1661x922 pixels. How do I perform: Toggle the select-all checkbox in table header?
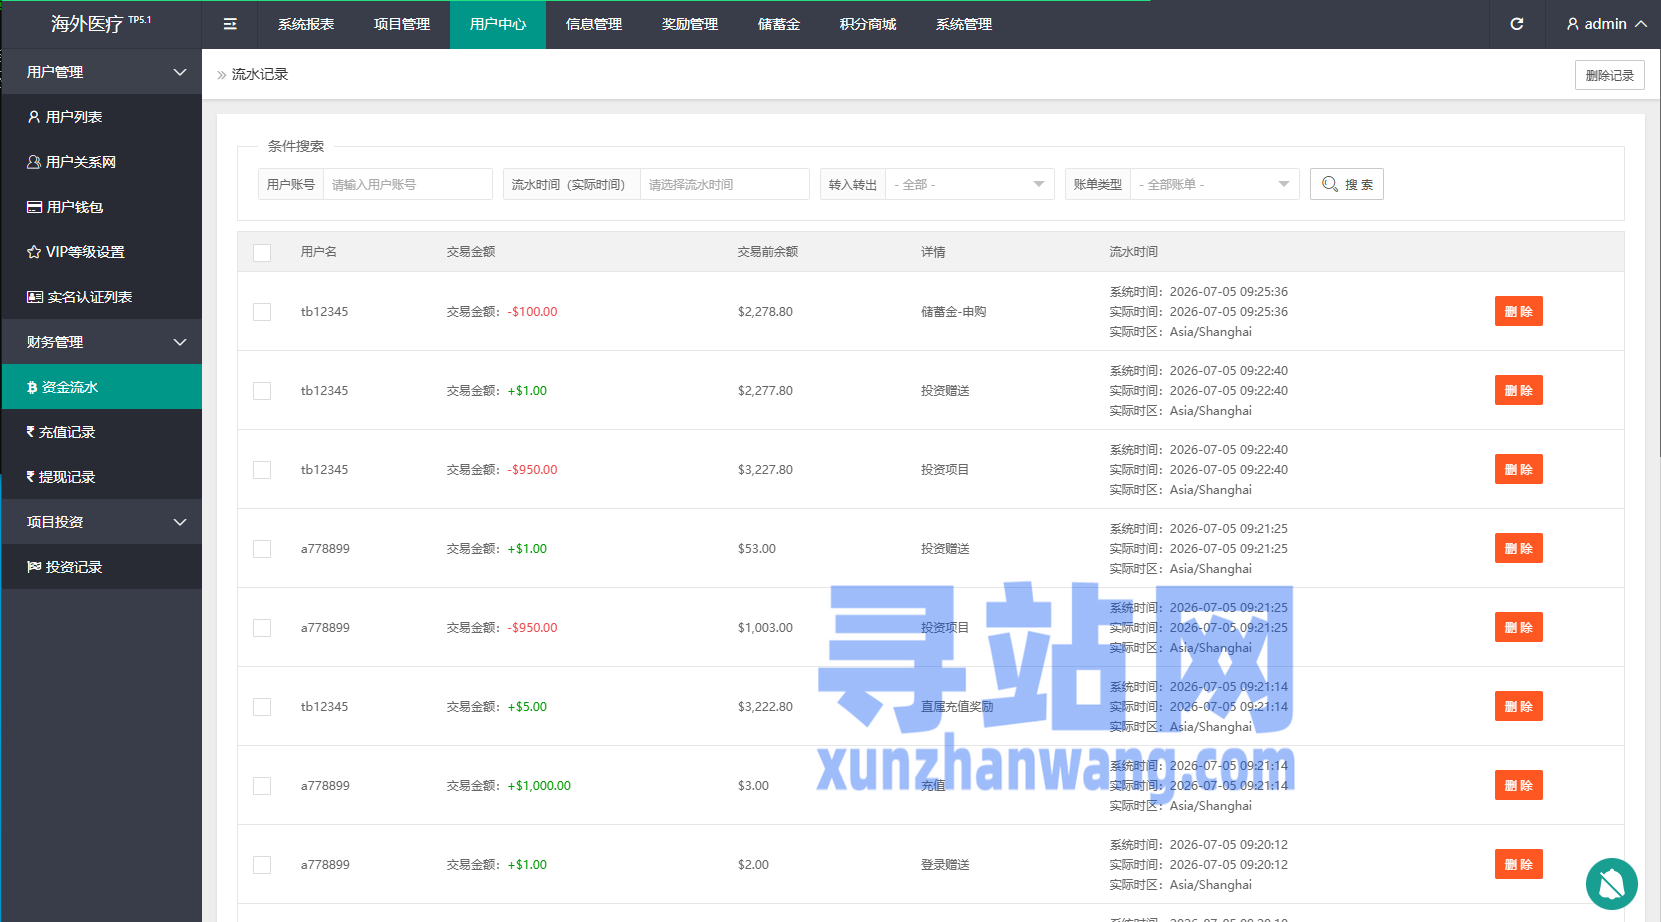(262, 253)
